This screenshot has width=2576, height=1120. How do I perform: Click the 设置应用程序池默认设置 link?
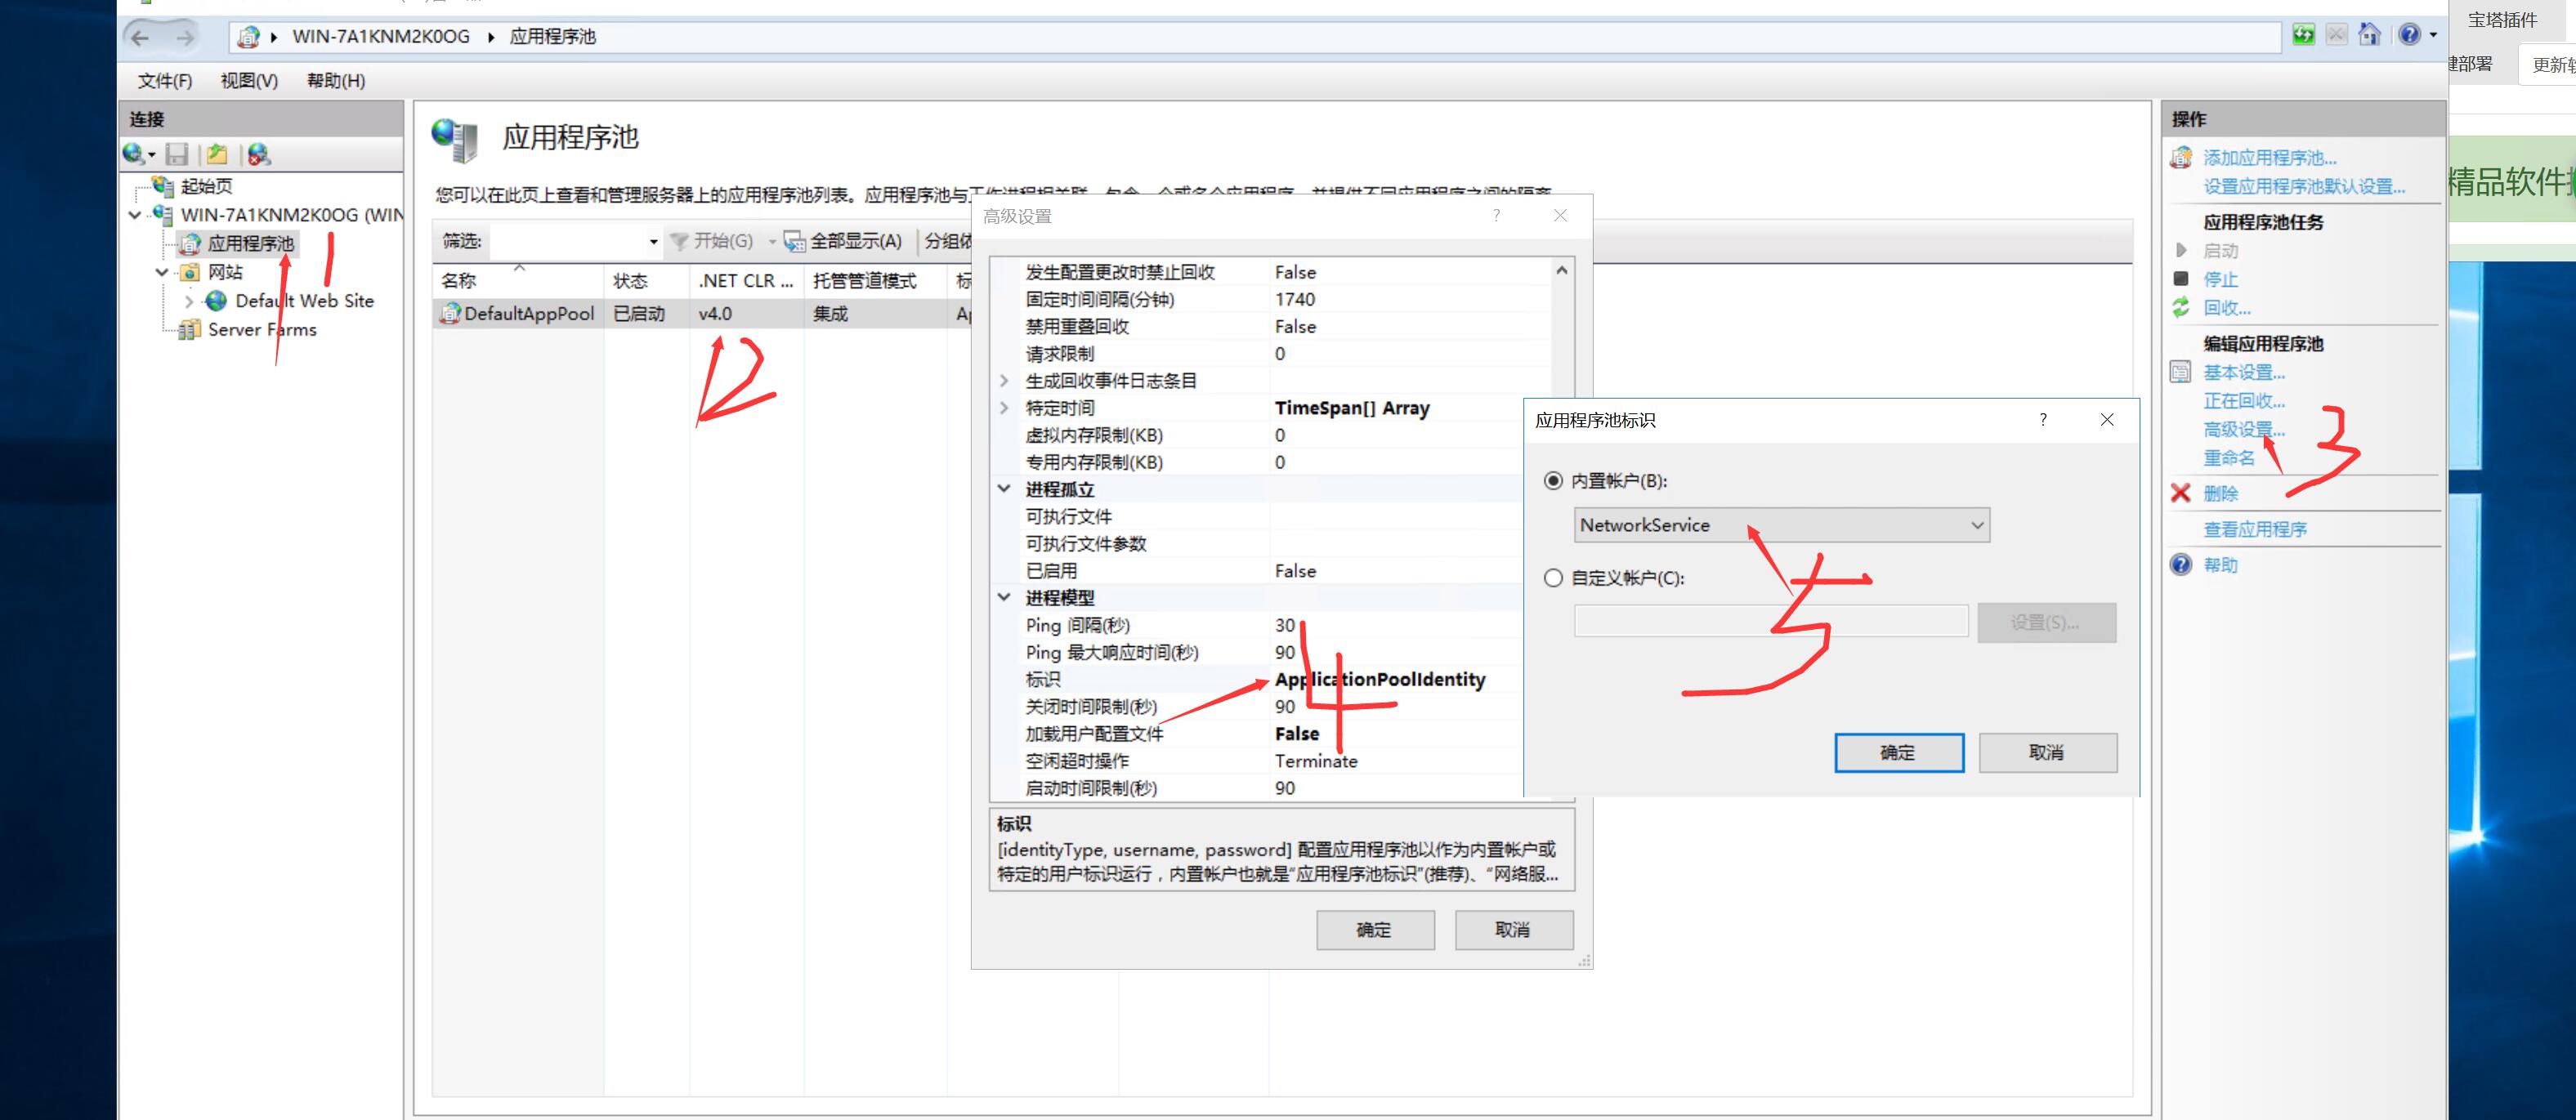click(x=2304, y=187)
